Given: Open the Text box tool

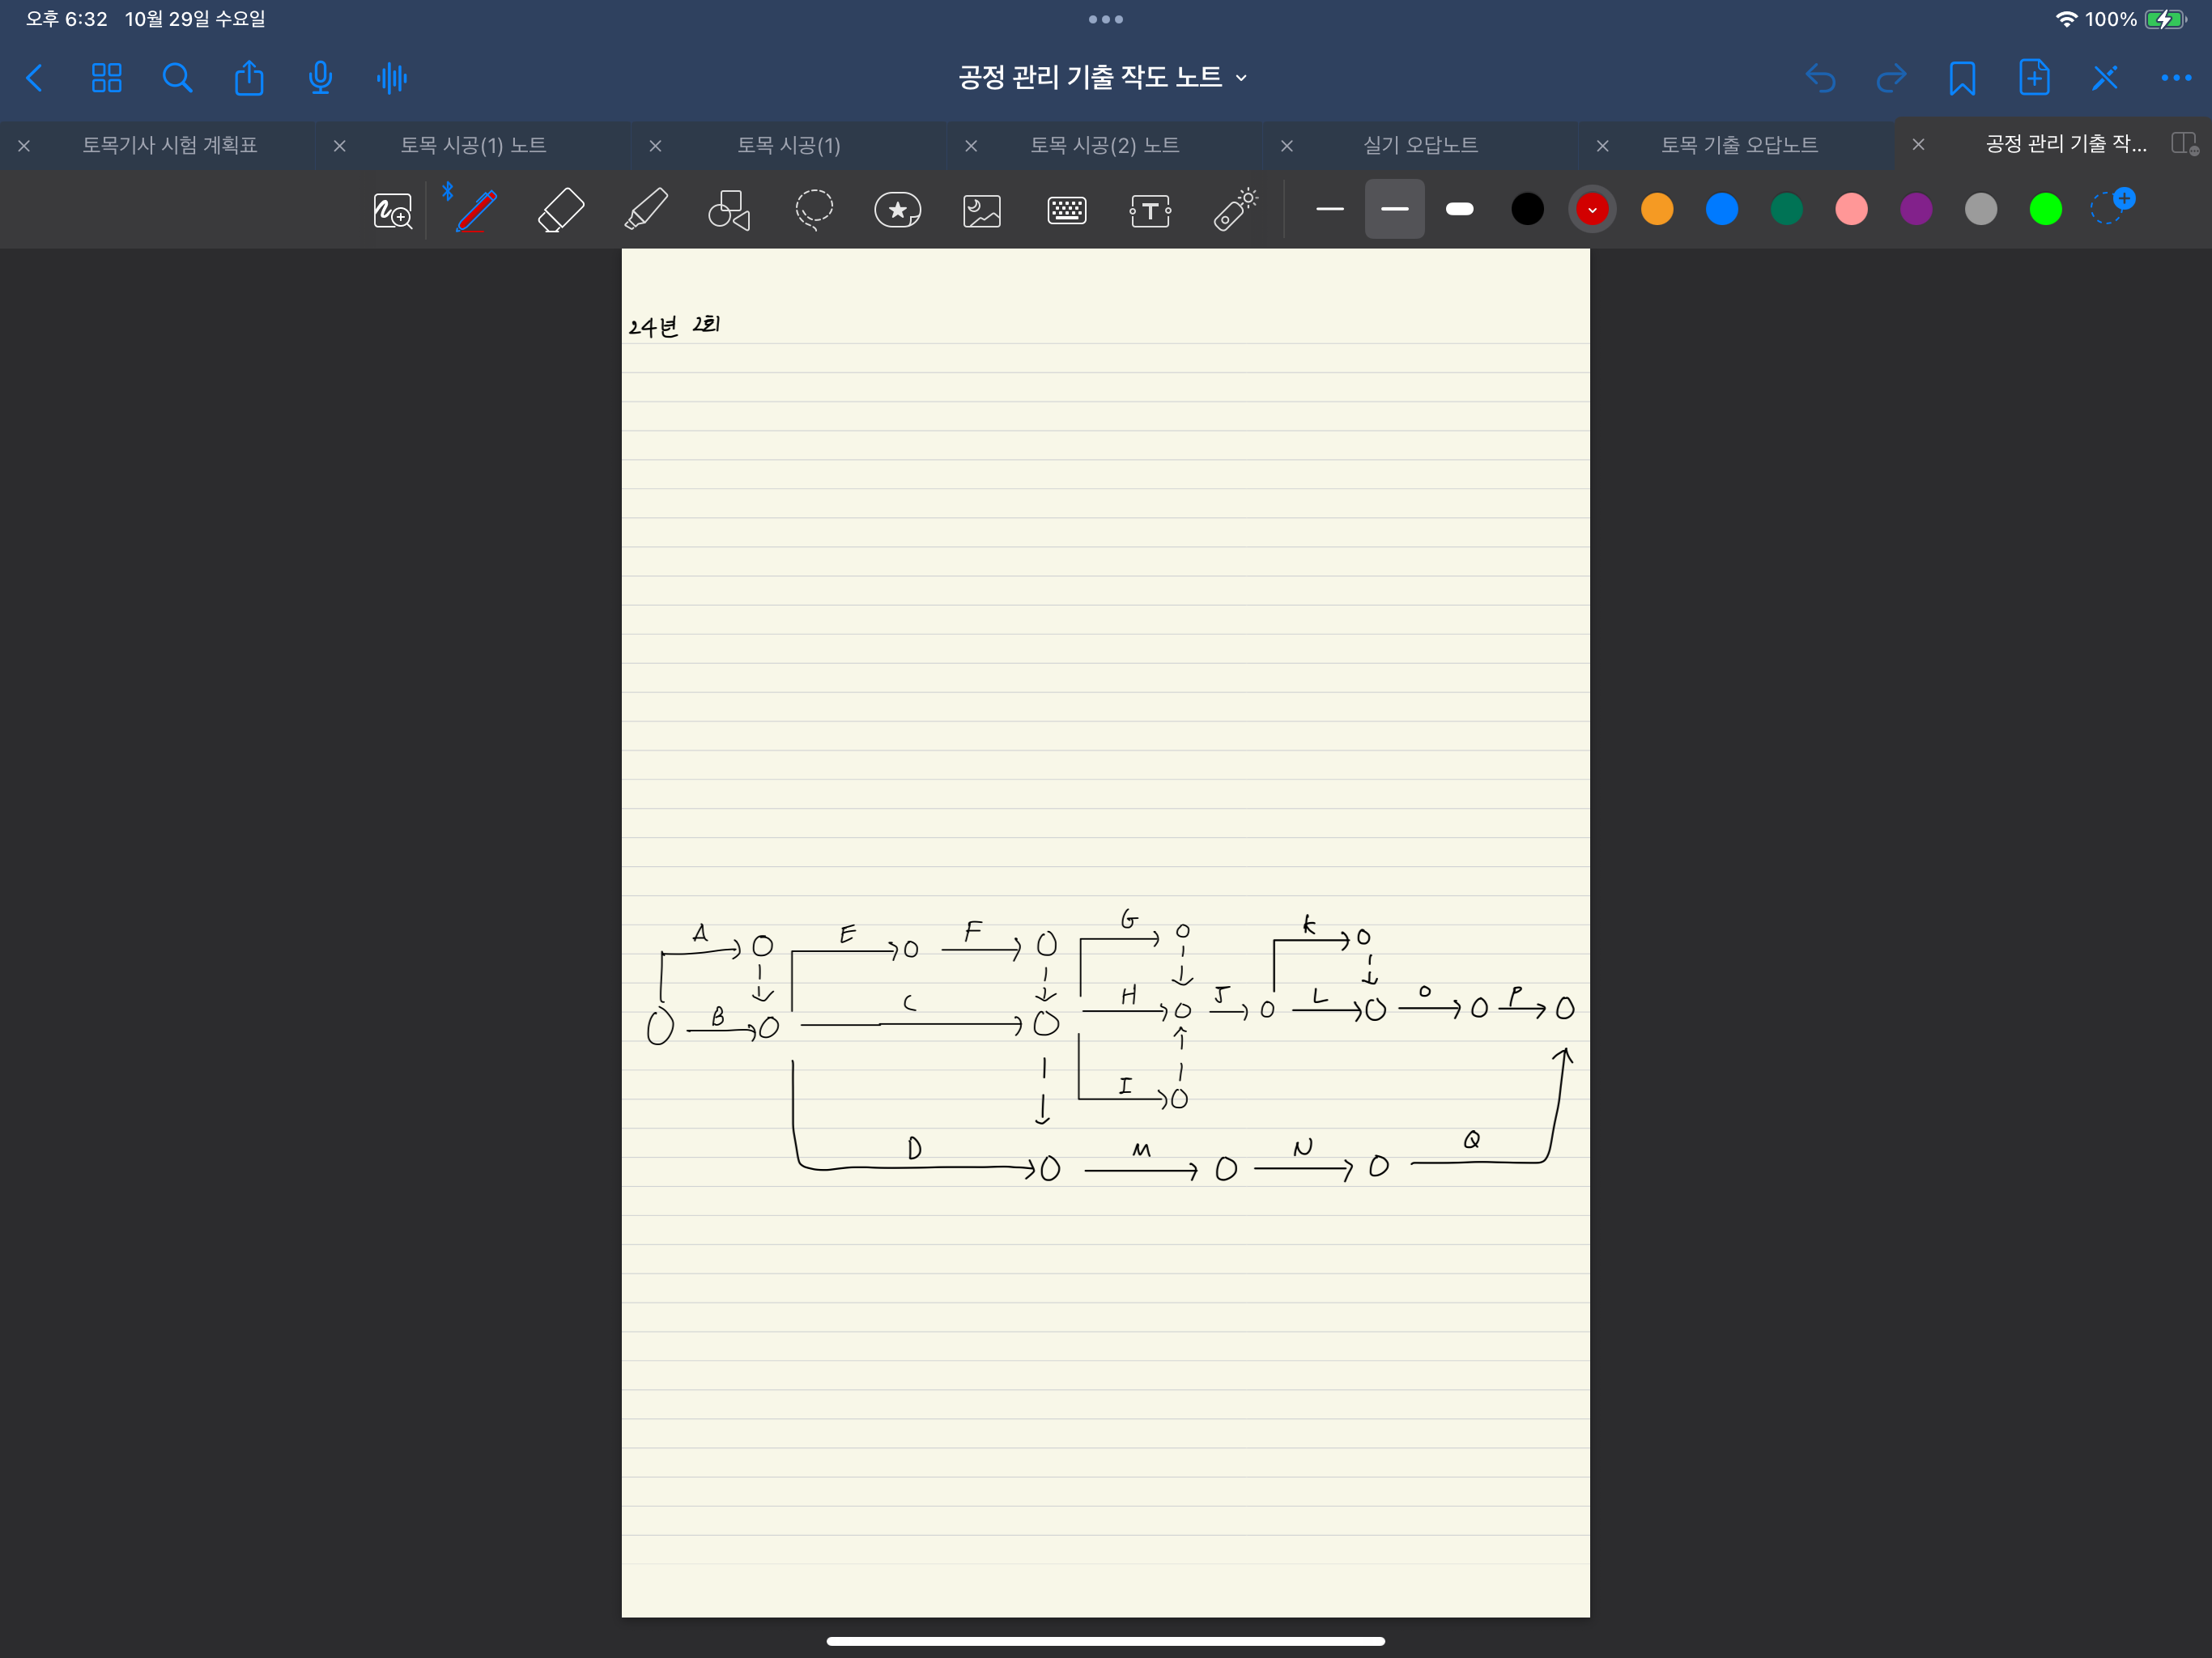Looking at the screenshot, I should pyautogui.click(x=1150, y=210).
